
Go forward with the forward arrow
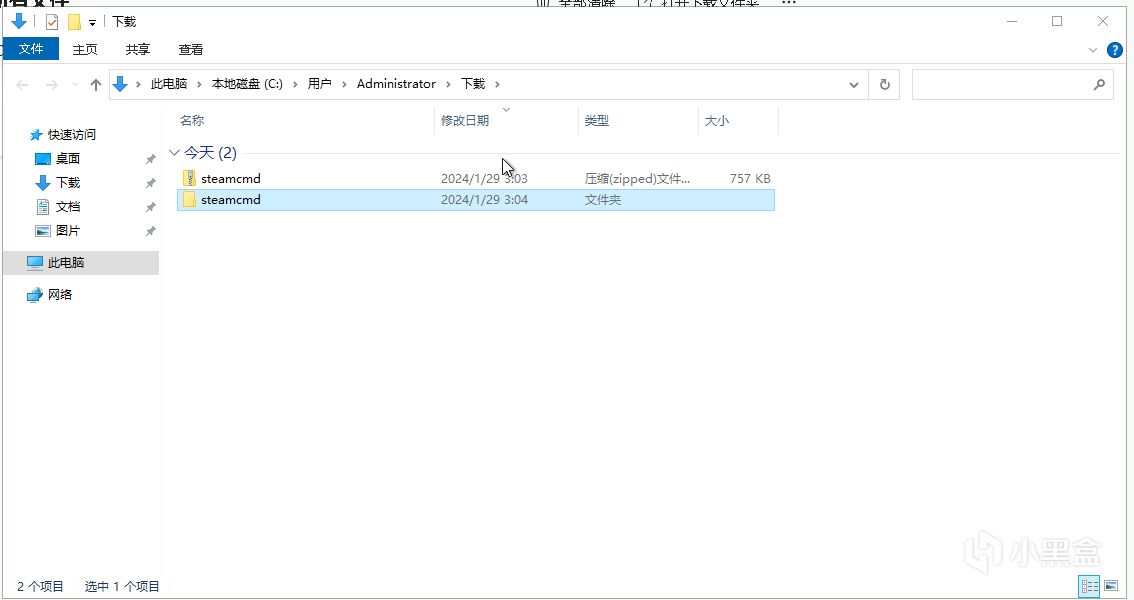coord(51,85)
